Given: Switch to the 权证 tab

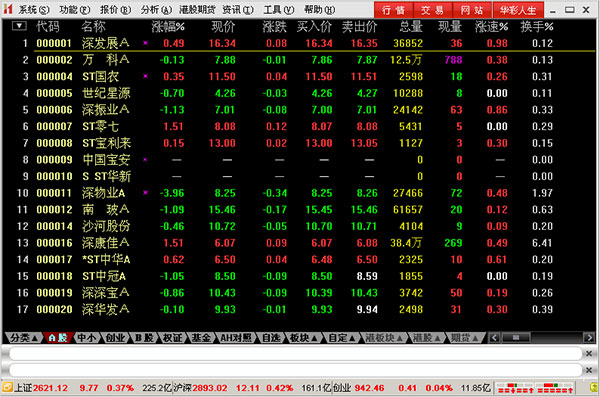Looking at the screenshot, I should point(172,338).
